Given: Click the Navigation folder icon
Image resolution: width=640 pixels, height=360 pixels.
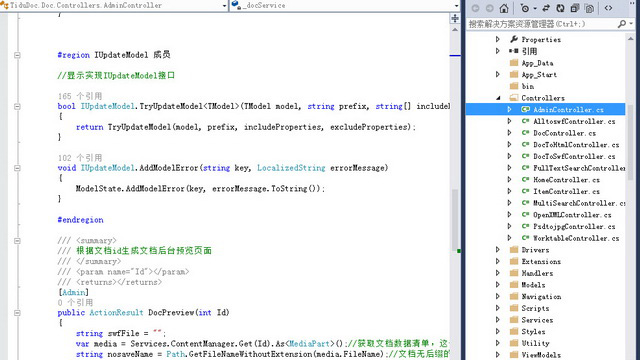Looking at the screenshot, I should pyautogui.click(x=514, y=296).
